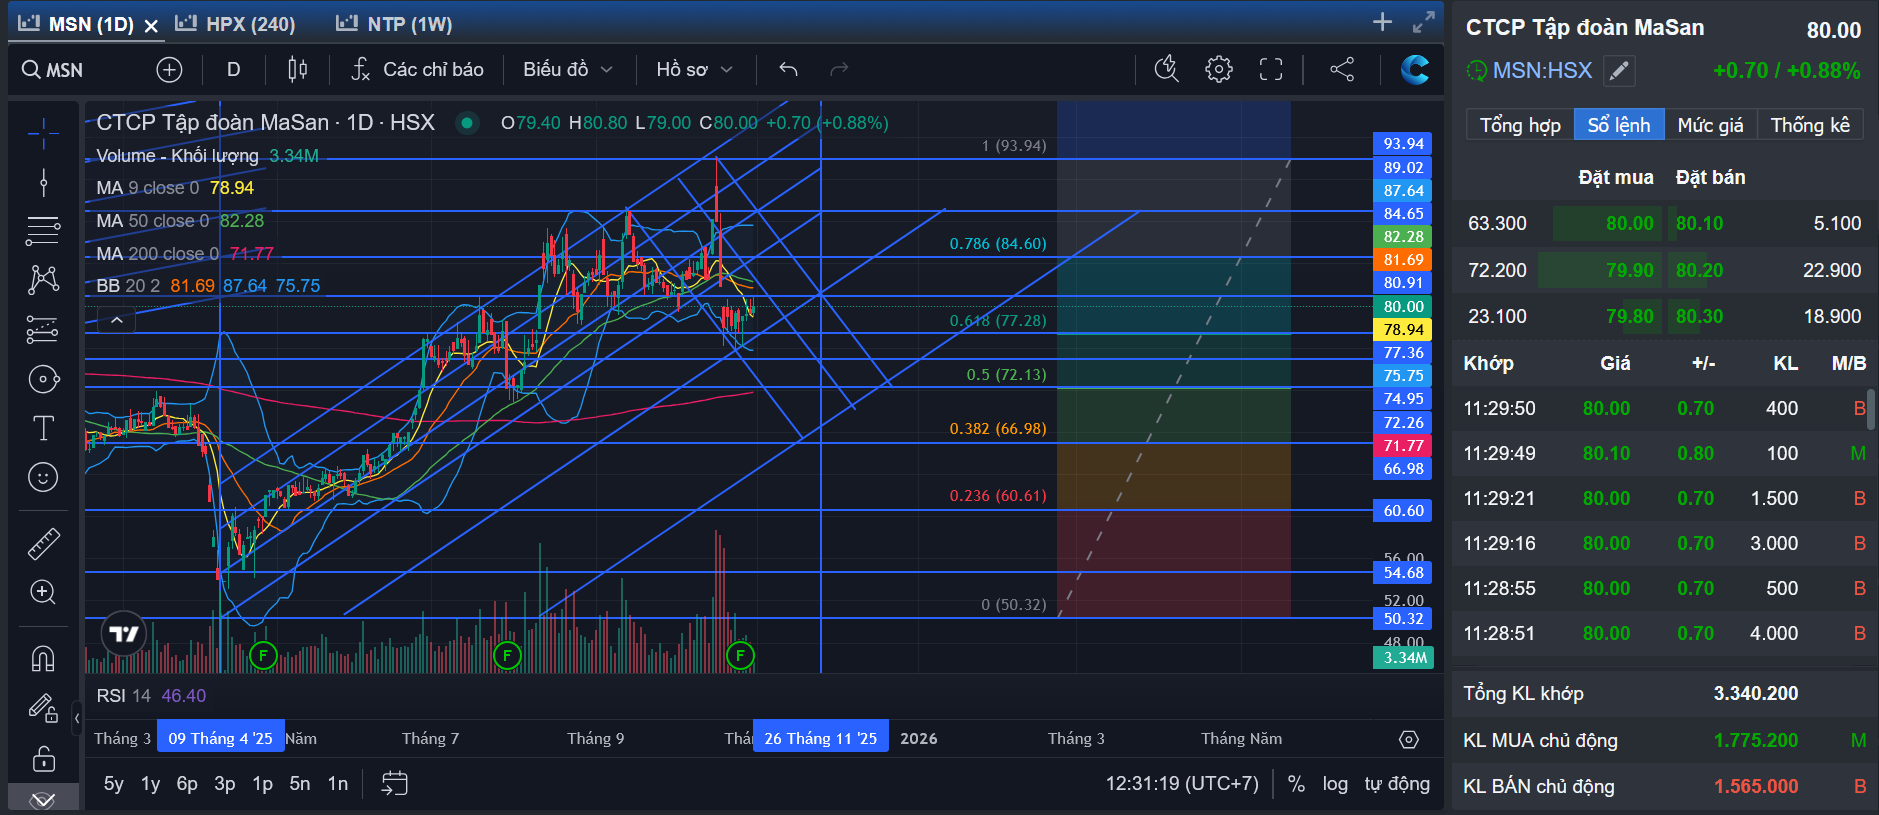Click the trade list scrollbar
The image size is (1879, 815).
point(1870,410)
